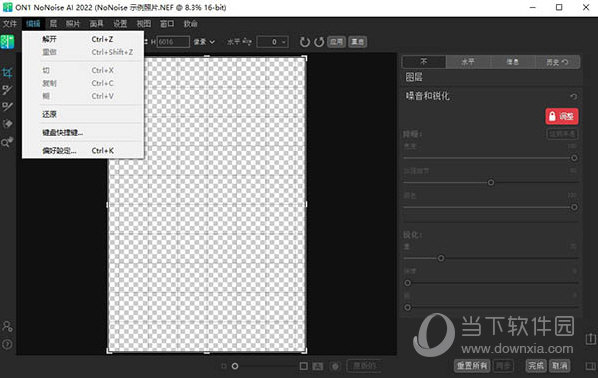Open 键盘快捷键... from the edit menu
Viewport: 598px width, 378px height.
[83, 132]
